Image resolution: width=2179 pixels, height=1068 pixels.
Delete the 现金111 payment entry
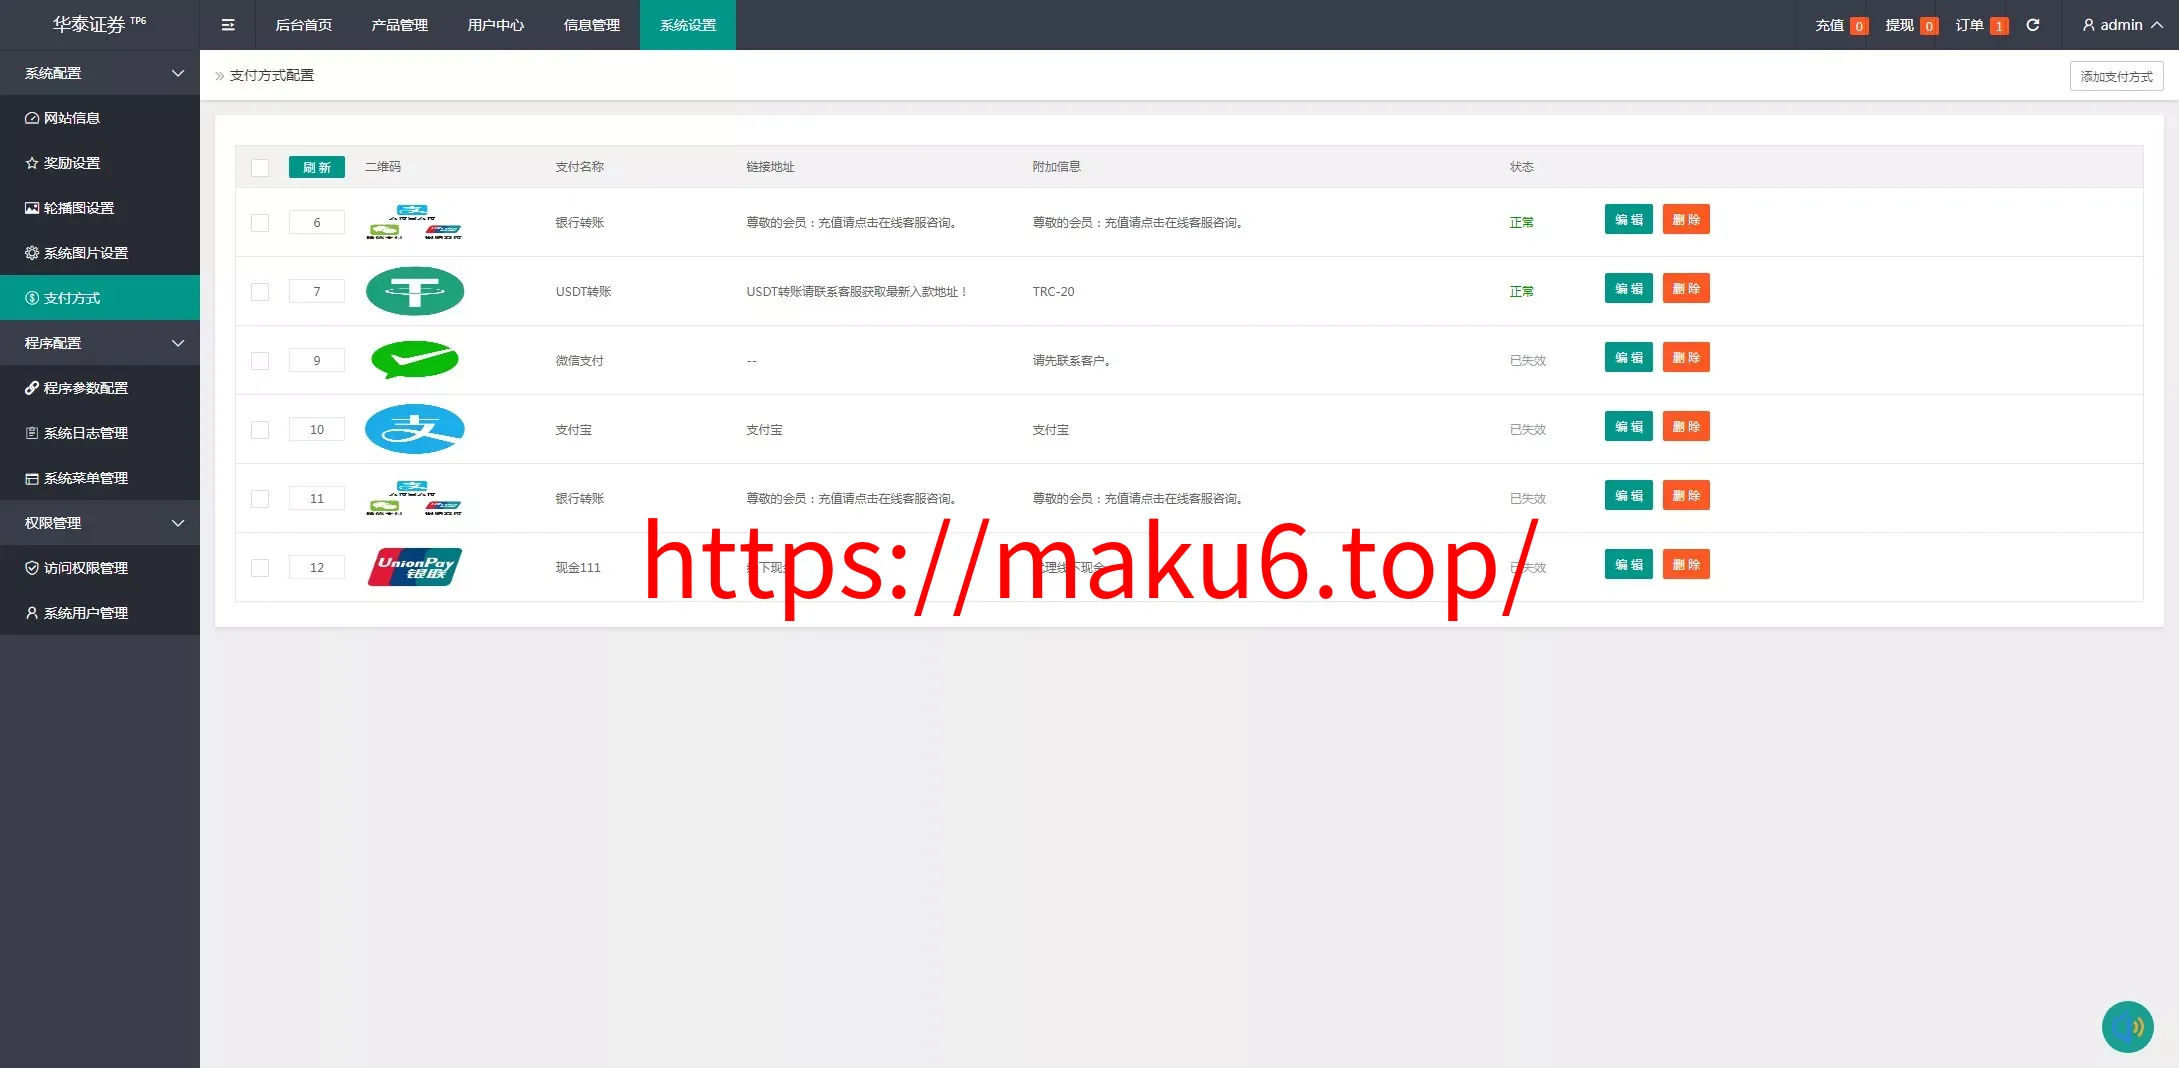point(1686,564)
